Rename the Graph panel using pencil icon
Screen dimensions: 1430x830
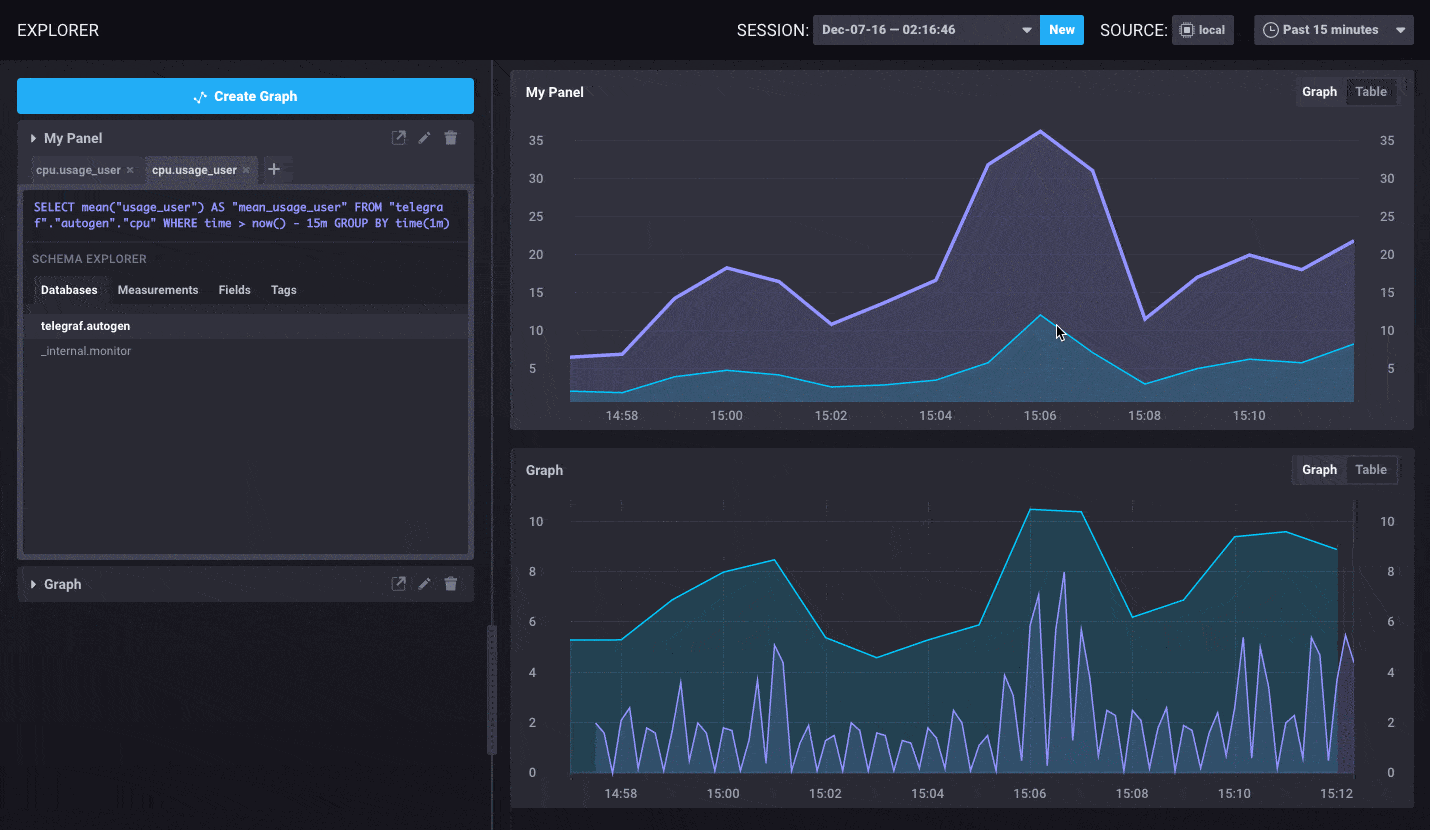point(424,584)
